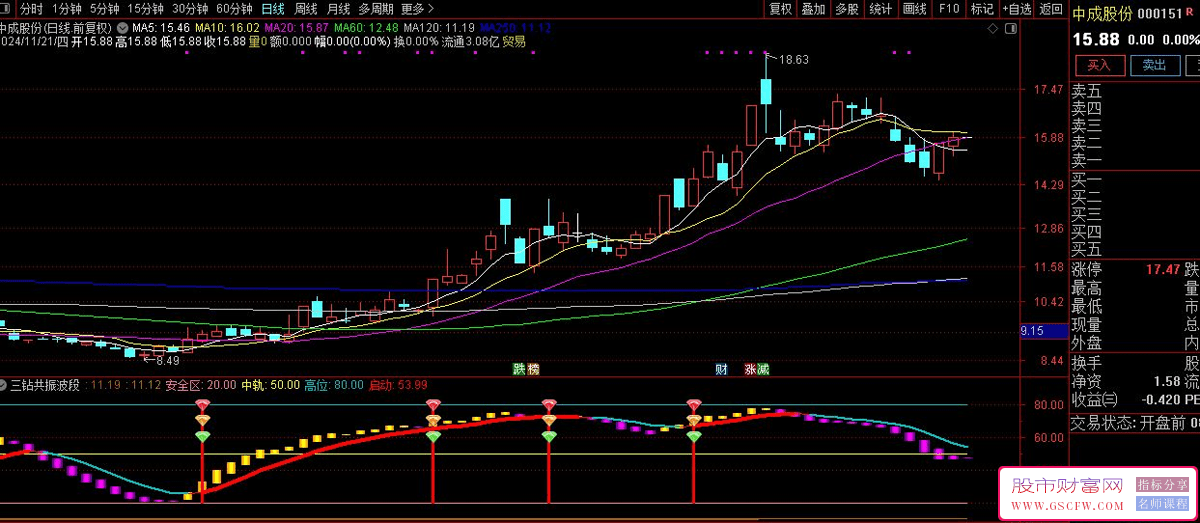Click the 叠加 overlay button

(x=813, y=9)
